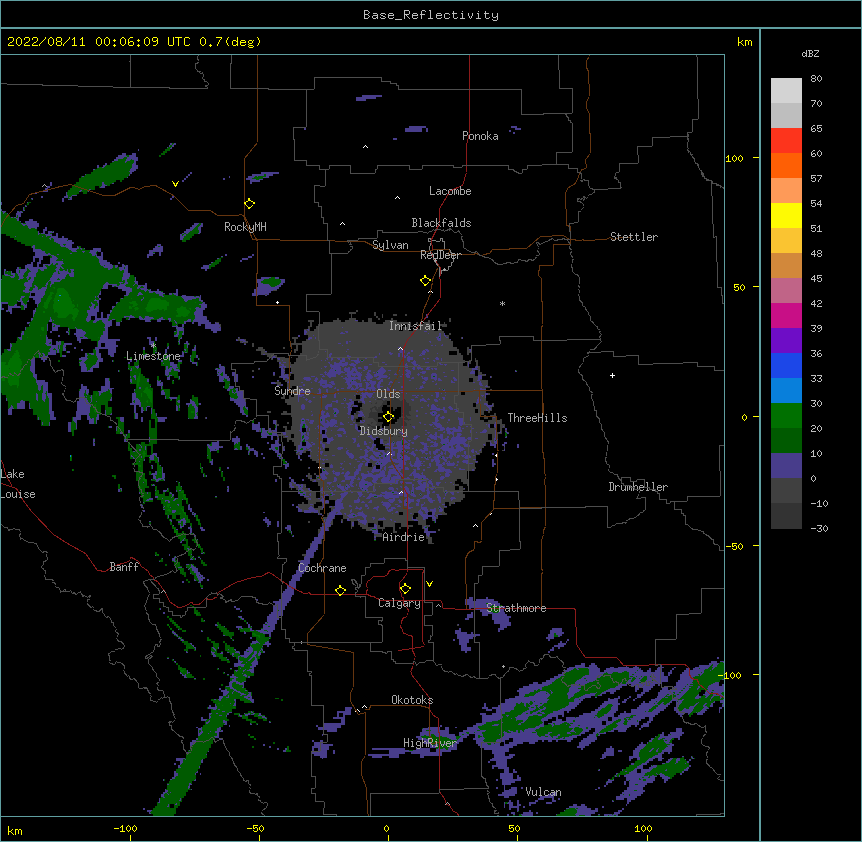Select the brown 45-48 dBZ legend swatch
The image size is (862, 842).
point(786,265)
